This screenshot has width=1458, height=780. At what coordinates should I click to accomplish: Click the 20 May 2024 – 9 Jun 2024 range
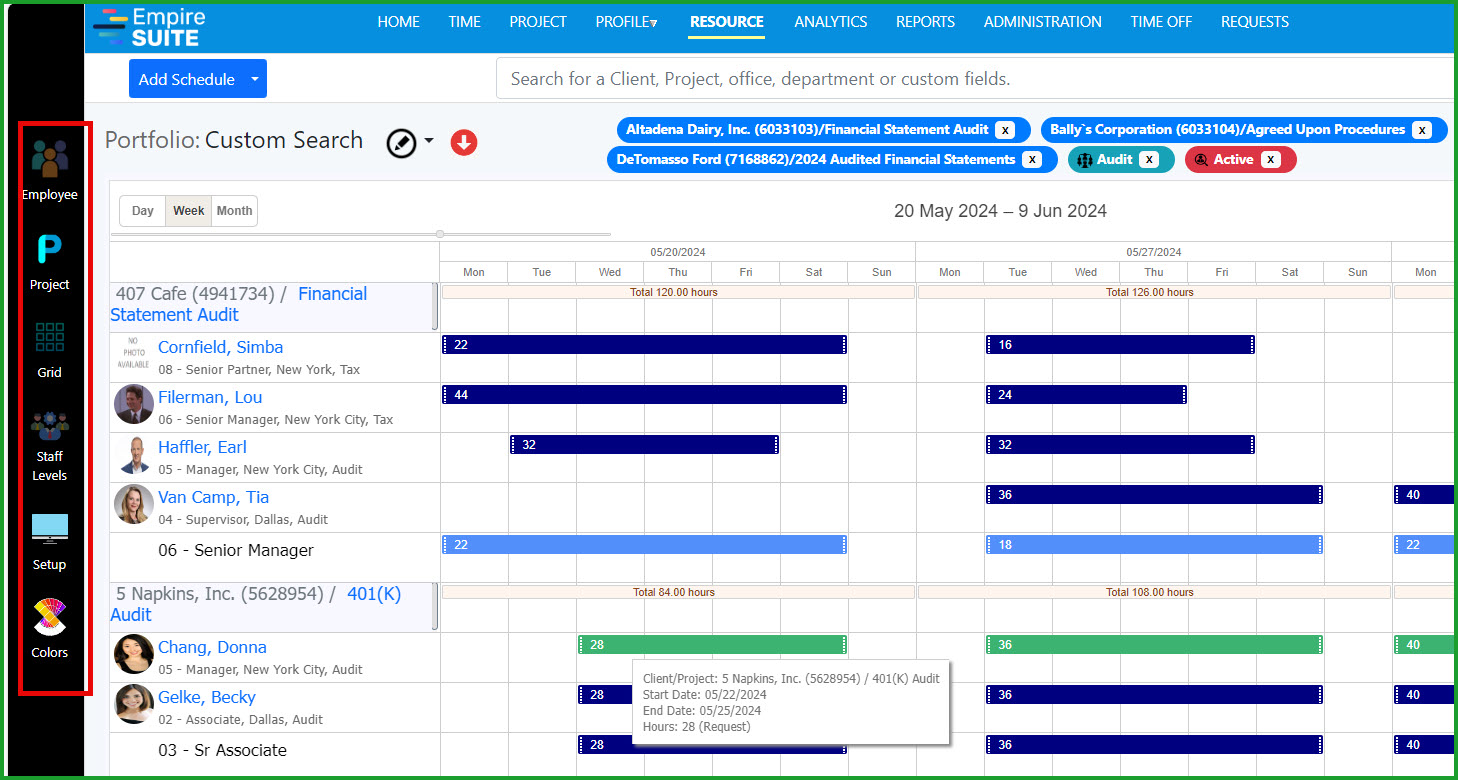click(1000, 211)
